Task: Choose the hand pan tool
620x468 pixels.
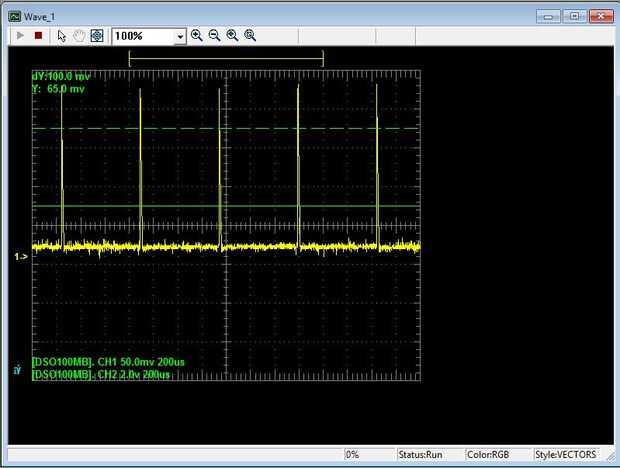Action: [79, 35]
